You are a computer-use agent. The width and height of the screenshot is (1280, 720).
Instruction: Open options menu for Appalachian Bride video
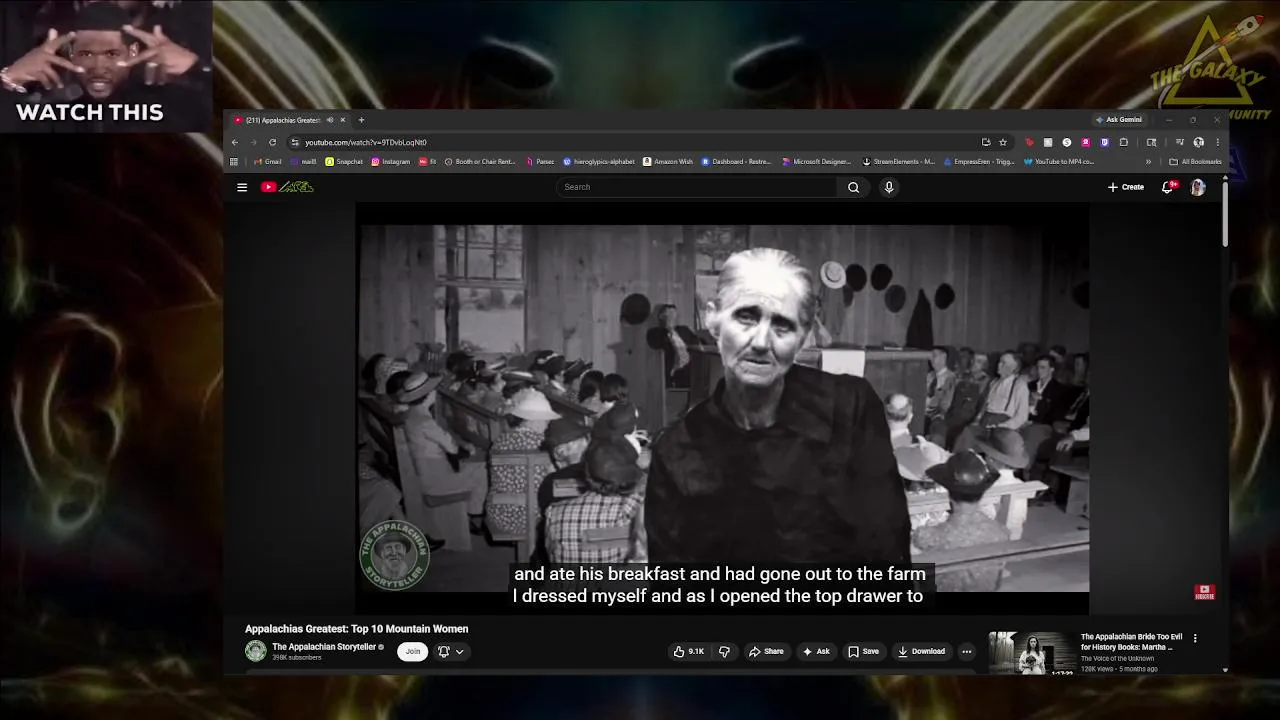(1194, 638)
